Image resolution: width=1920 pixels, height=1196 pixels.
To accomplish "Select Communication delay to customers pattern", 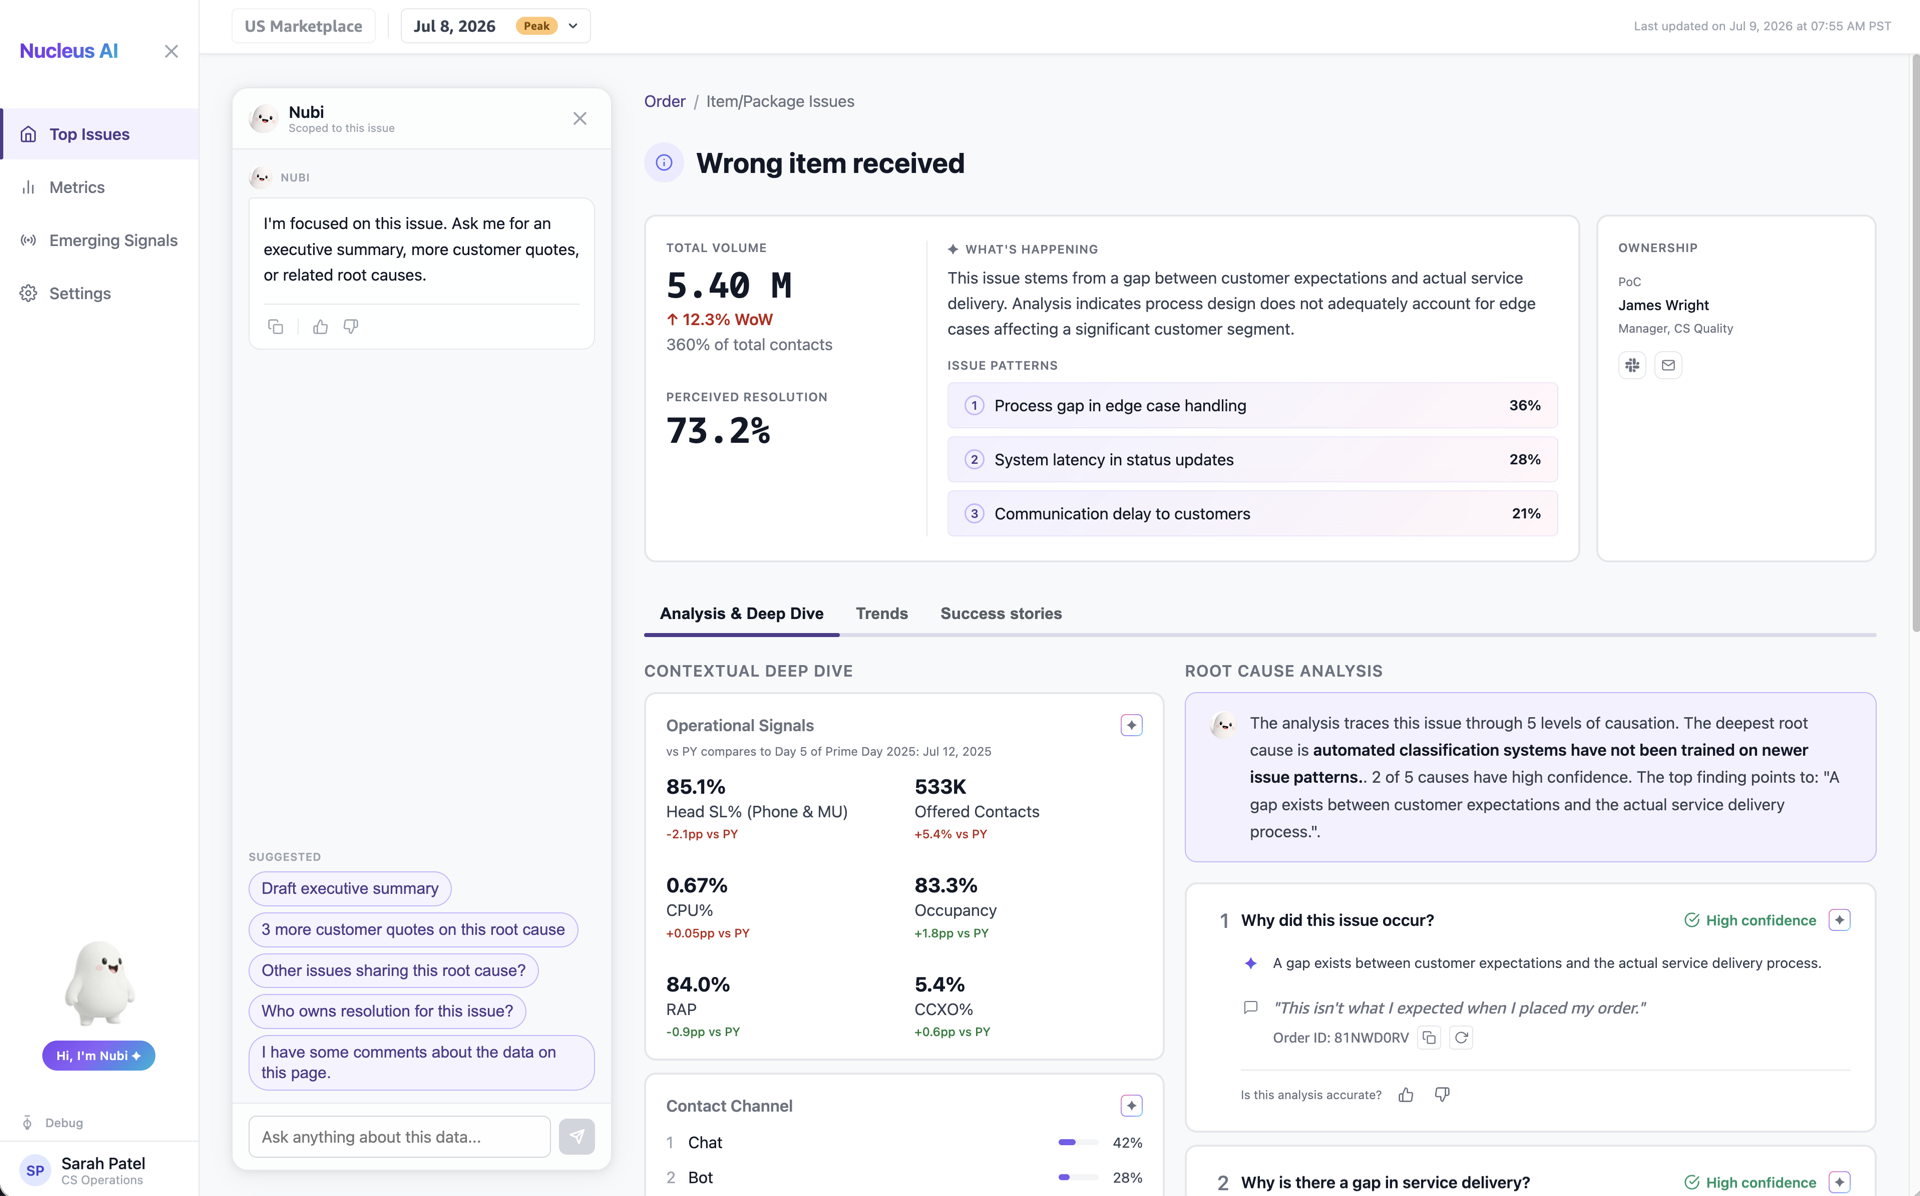I will pyautogui.click(x=1252, y=514).
